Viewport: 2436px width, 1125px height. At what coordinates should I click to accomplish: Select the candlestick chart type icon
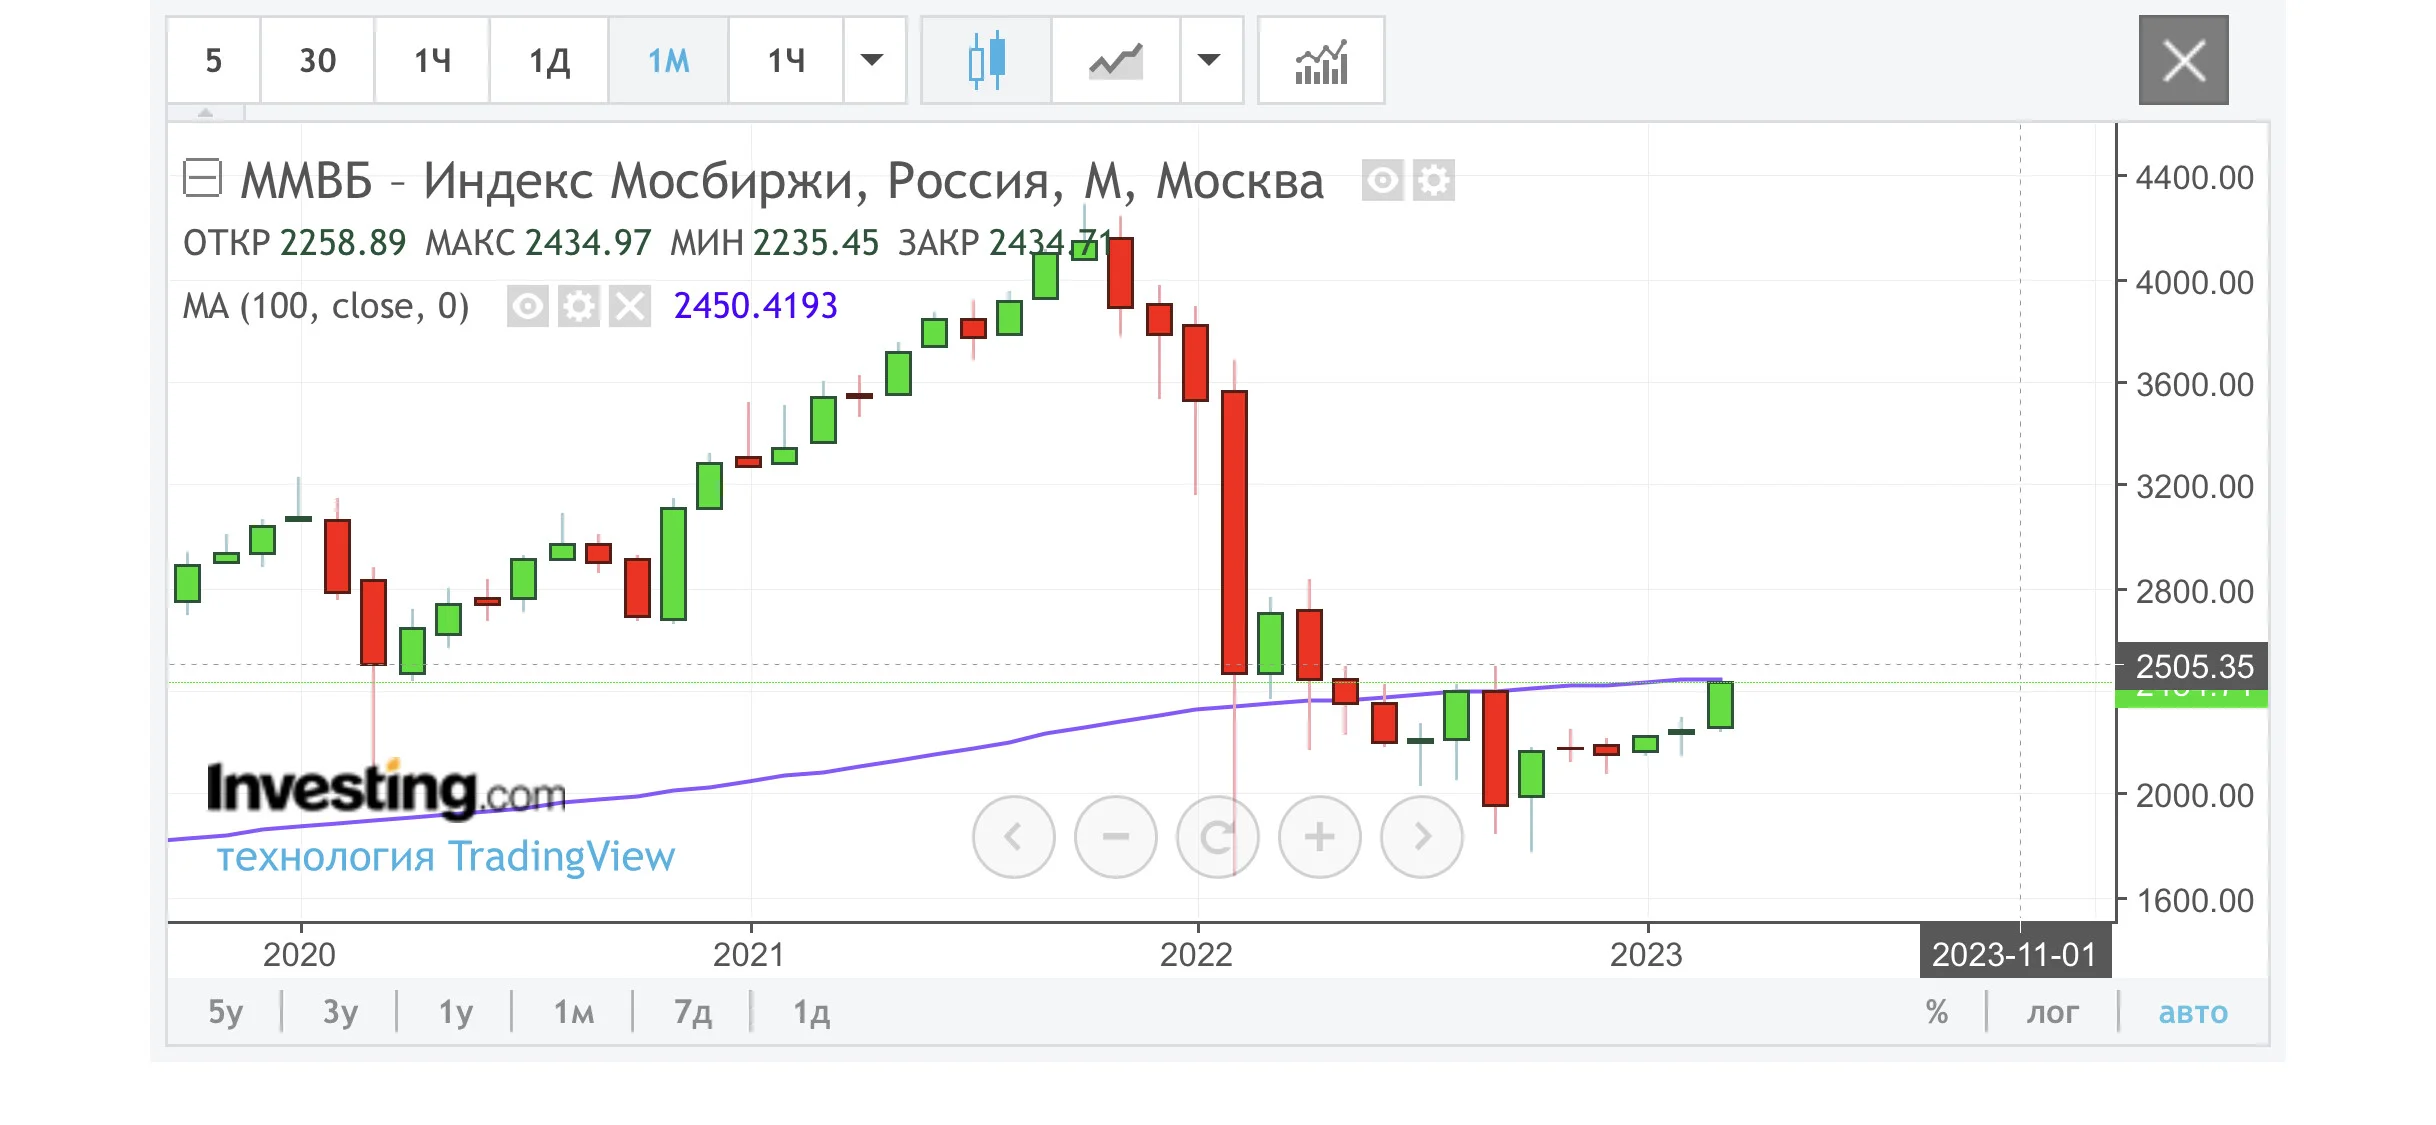pyautogui.click(x=986, y=60)
